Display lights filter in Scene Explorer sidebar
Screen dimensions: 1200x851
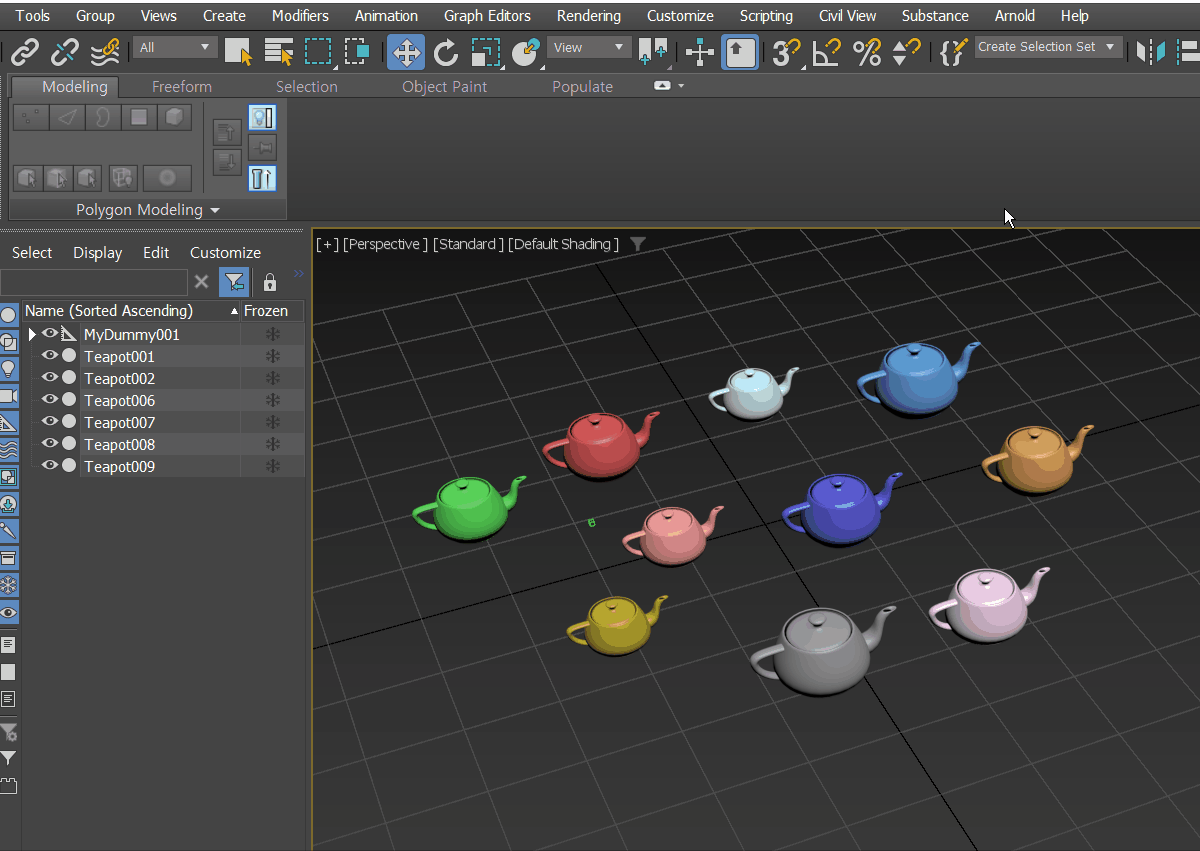[9, 369]
